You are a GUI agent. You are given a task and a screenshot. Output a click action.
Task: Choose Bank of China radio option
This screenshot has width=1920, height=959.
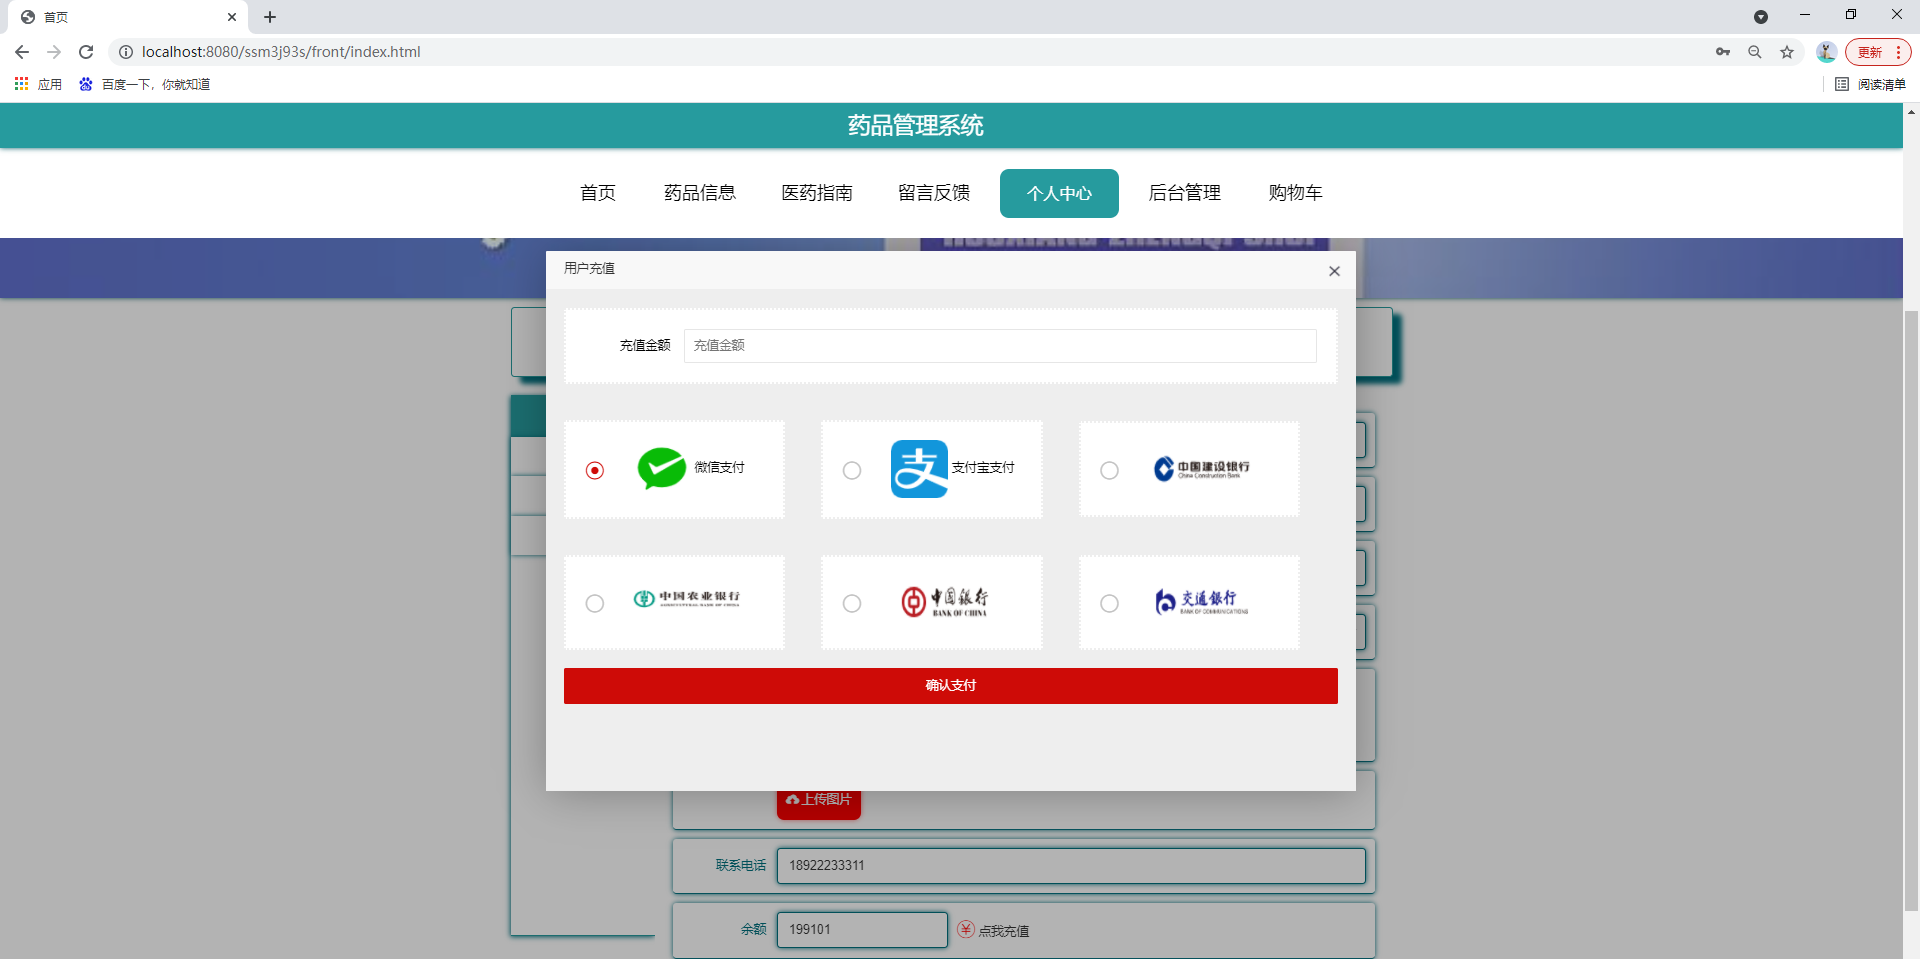[852, 603]
